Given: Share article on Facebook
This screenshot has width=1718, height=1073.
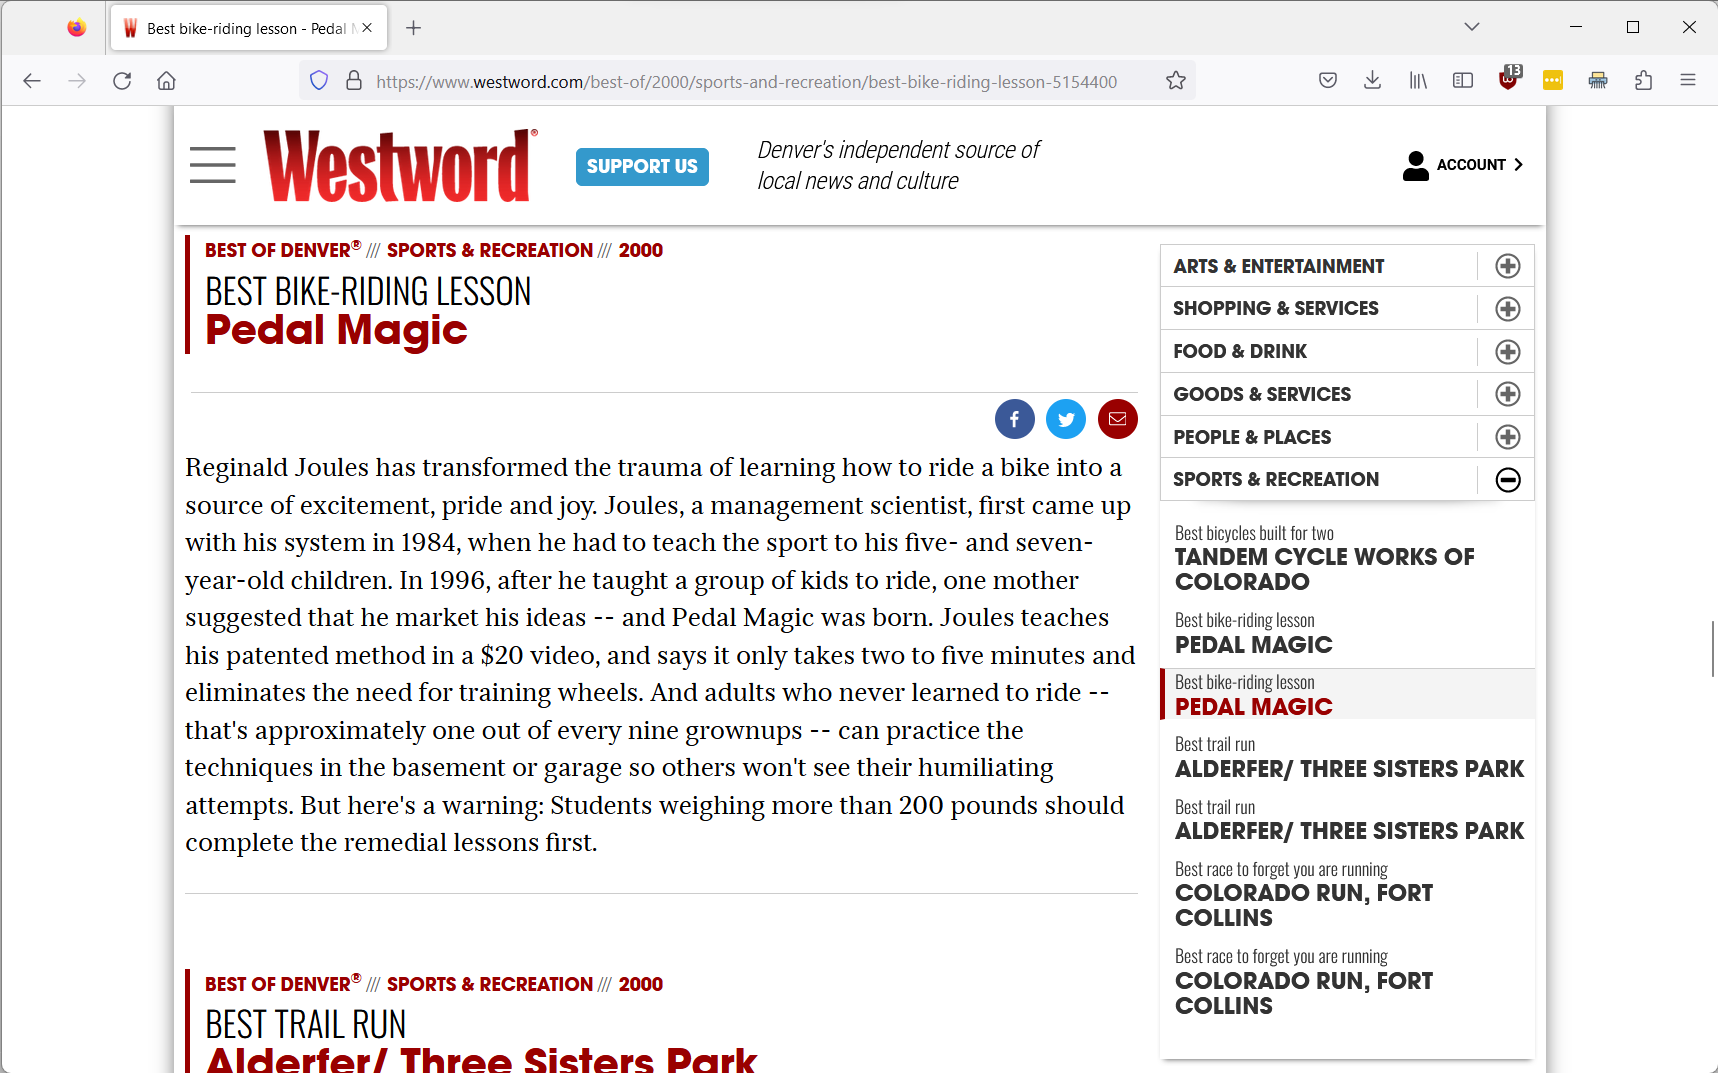Looking at the screenshot, I should tap(1015, 419).
